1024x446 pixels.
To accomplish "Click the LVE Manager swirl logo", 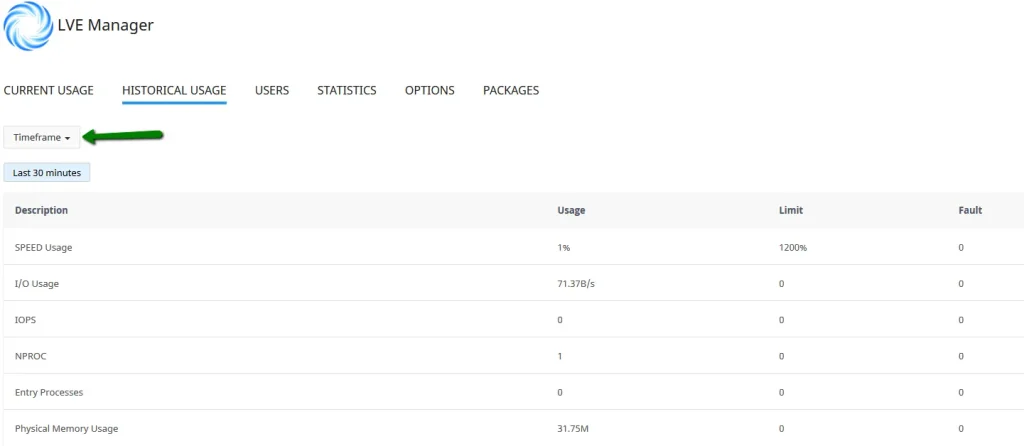I will (x=27, y=26).
